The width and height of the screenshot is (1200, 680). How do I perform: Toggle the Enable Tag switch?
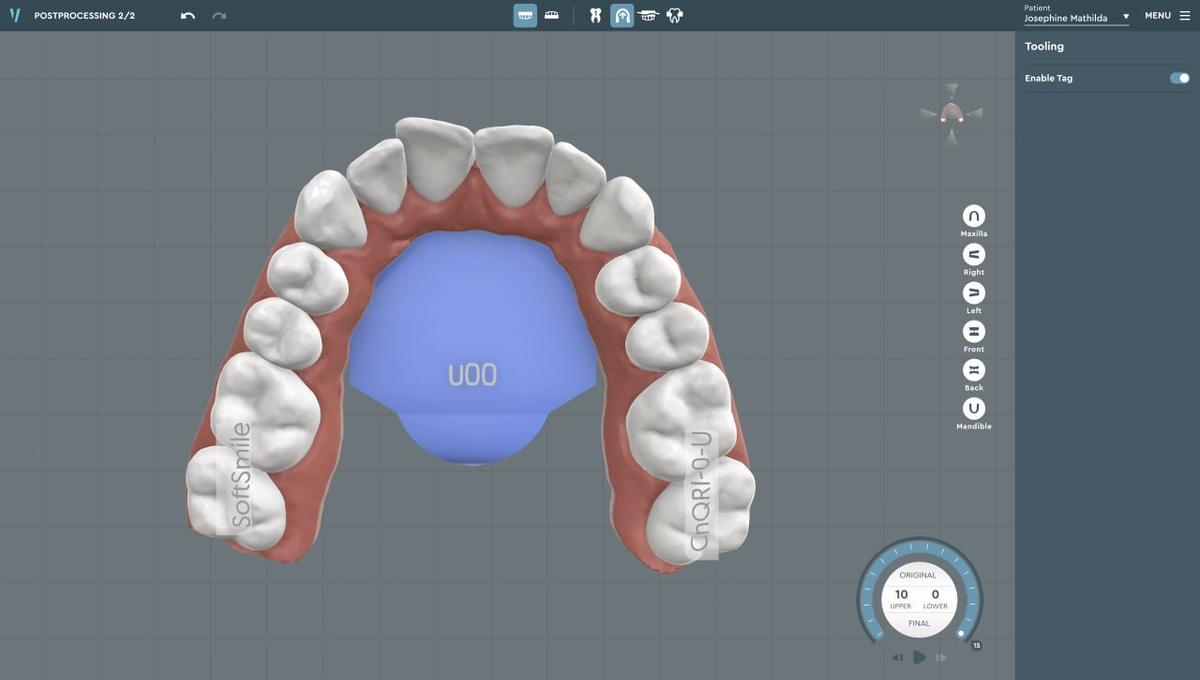click(1178, 78)
